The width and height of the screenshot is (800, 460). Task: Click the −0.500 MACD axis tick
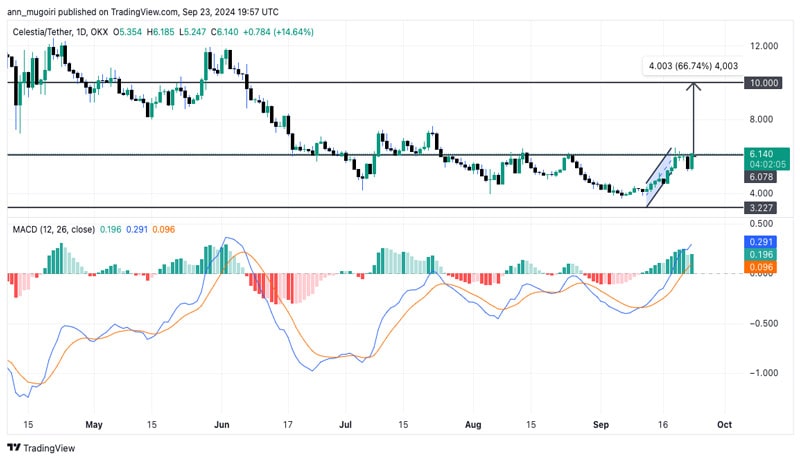(x=764, y=323)
